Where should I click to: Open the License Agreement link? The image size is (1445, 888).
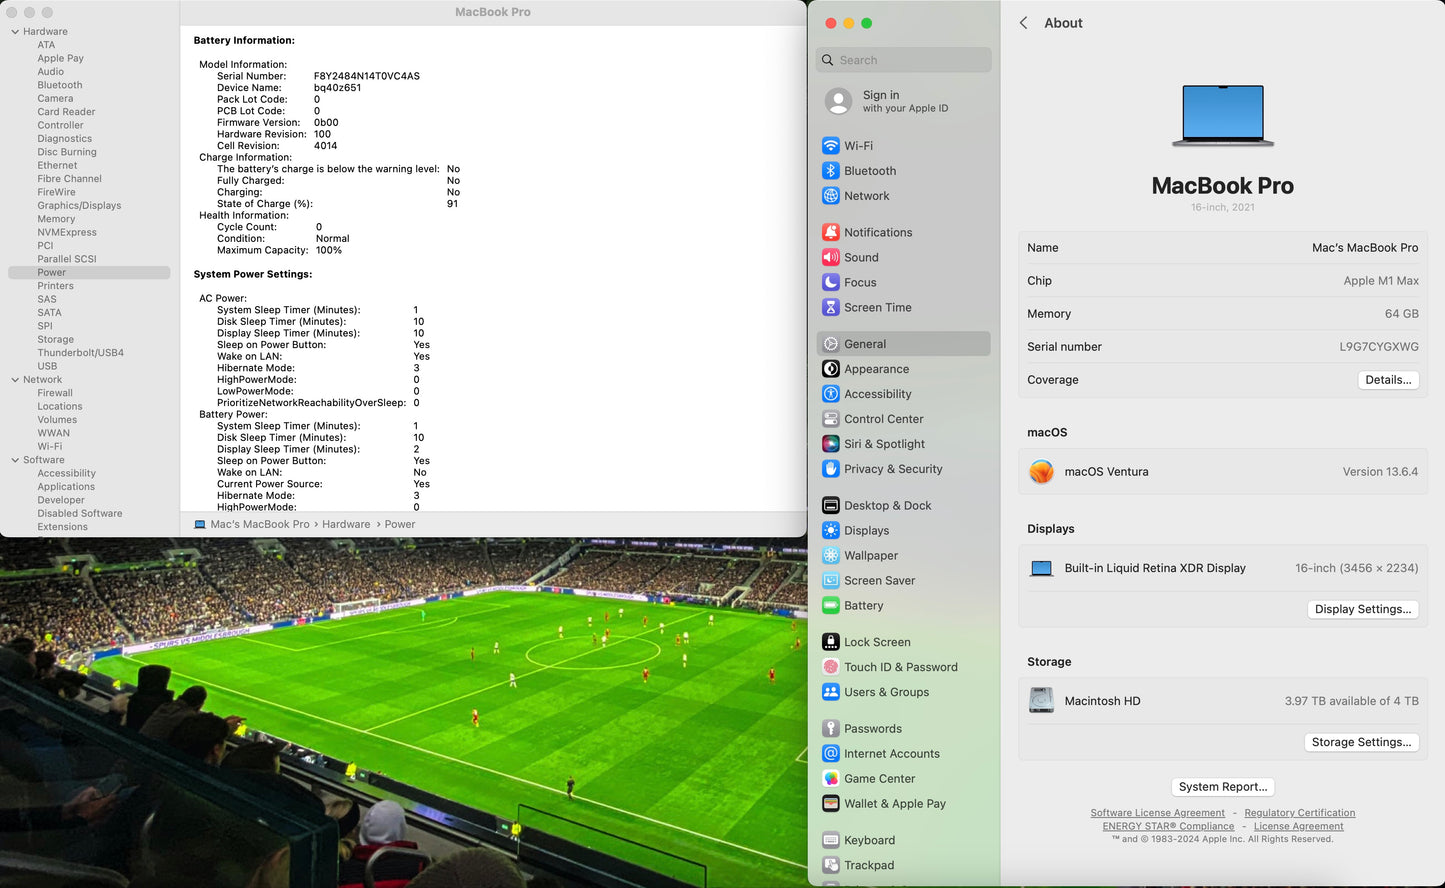point(1299,826)
